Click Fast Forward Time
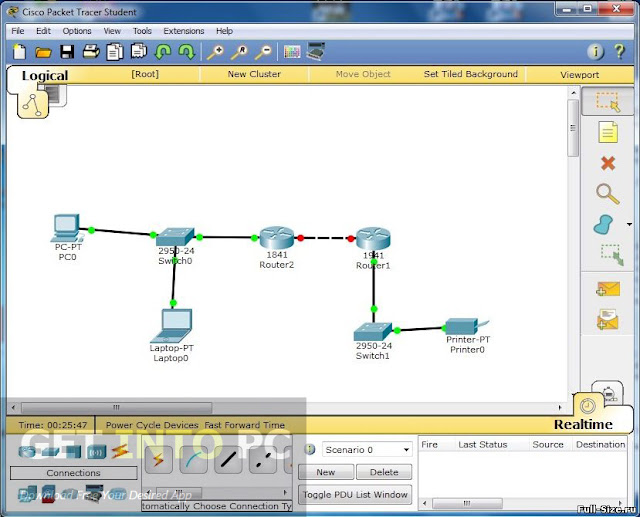Viewport: 640px width, 517px height. click(x=244, y=425)
